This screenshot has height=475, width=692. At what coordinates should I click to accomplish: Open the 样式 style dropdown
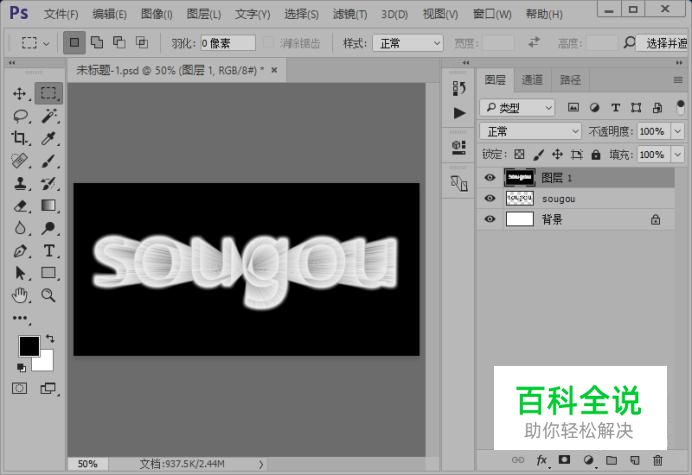point(408,43)
